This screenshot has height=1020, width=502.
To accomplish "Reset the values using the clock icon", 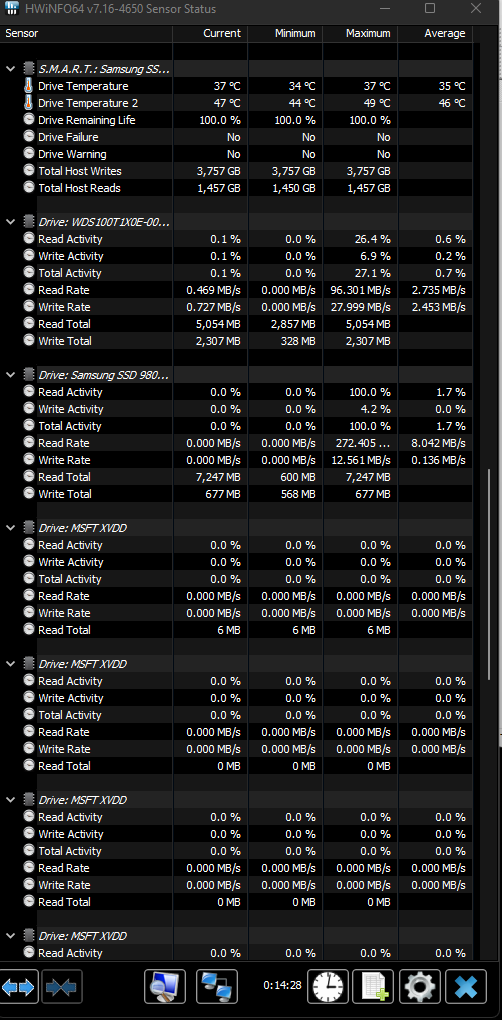I will click(x=328, y=987).
